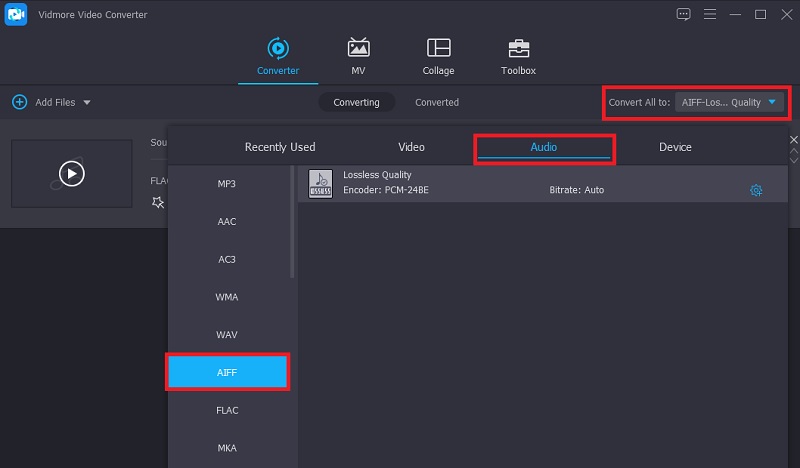This screenshot has width=800, height=468.
Task: Pick FLAC in the format list
Action: 227,410
